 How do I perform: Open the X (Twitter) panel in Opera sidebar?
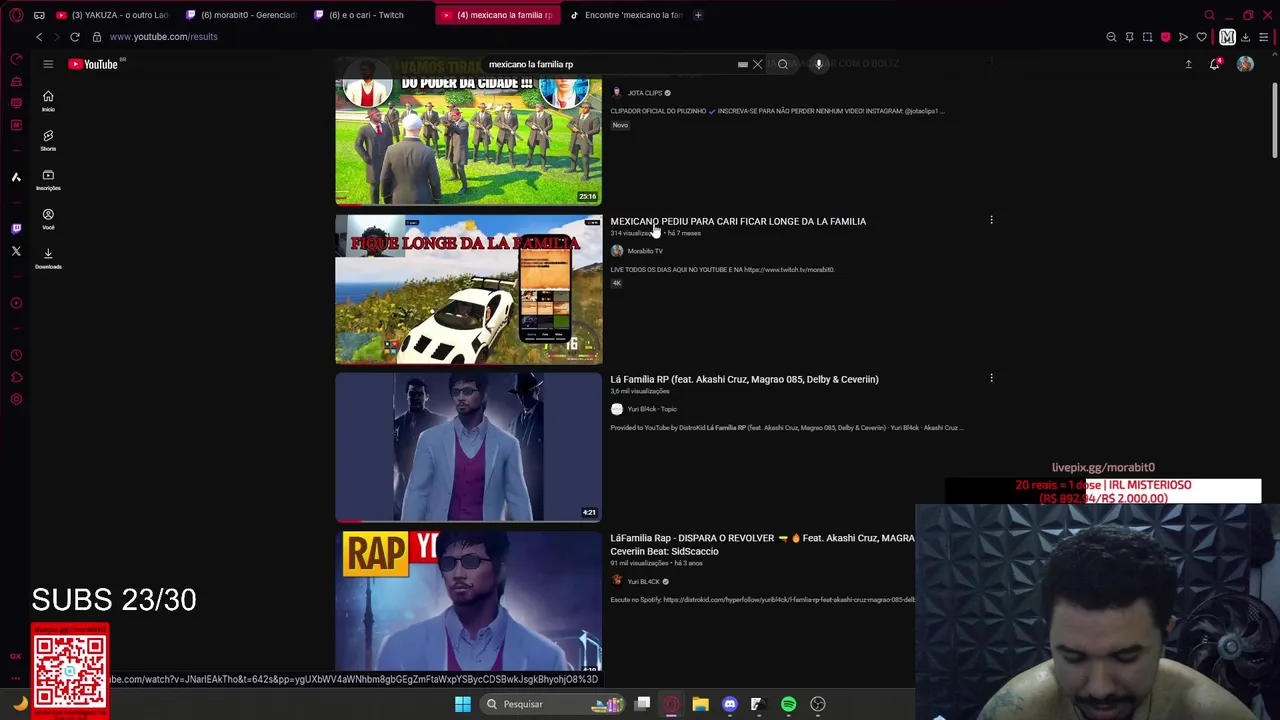(16, 251)
